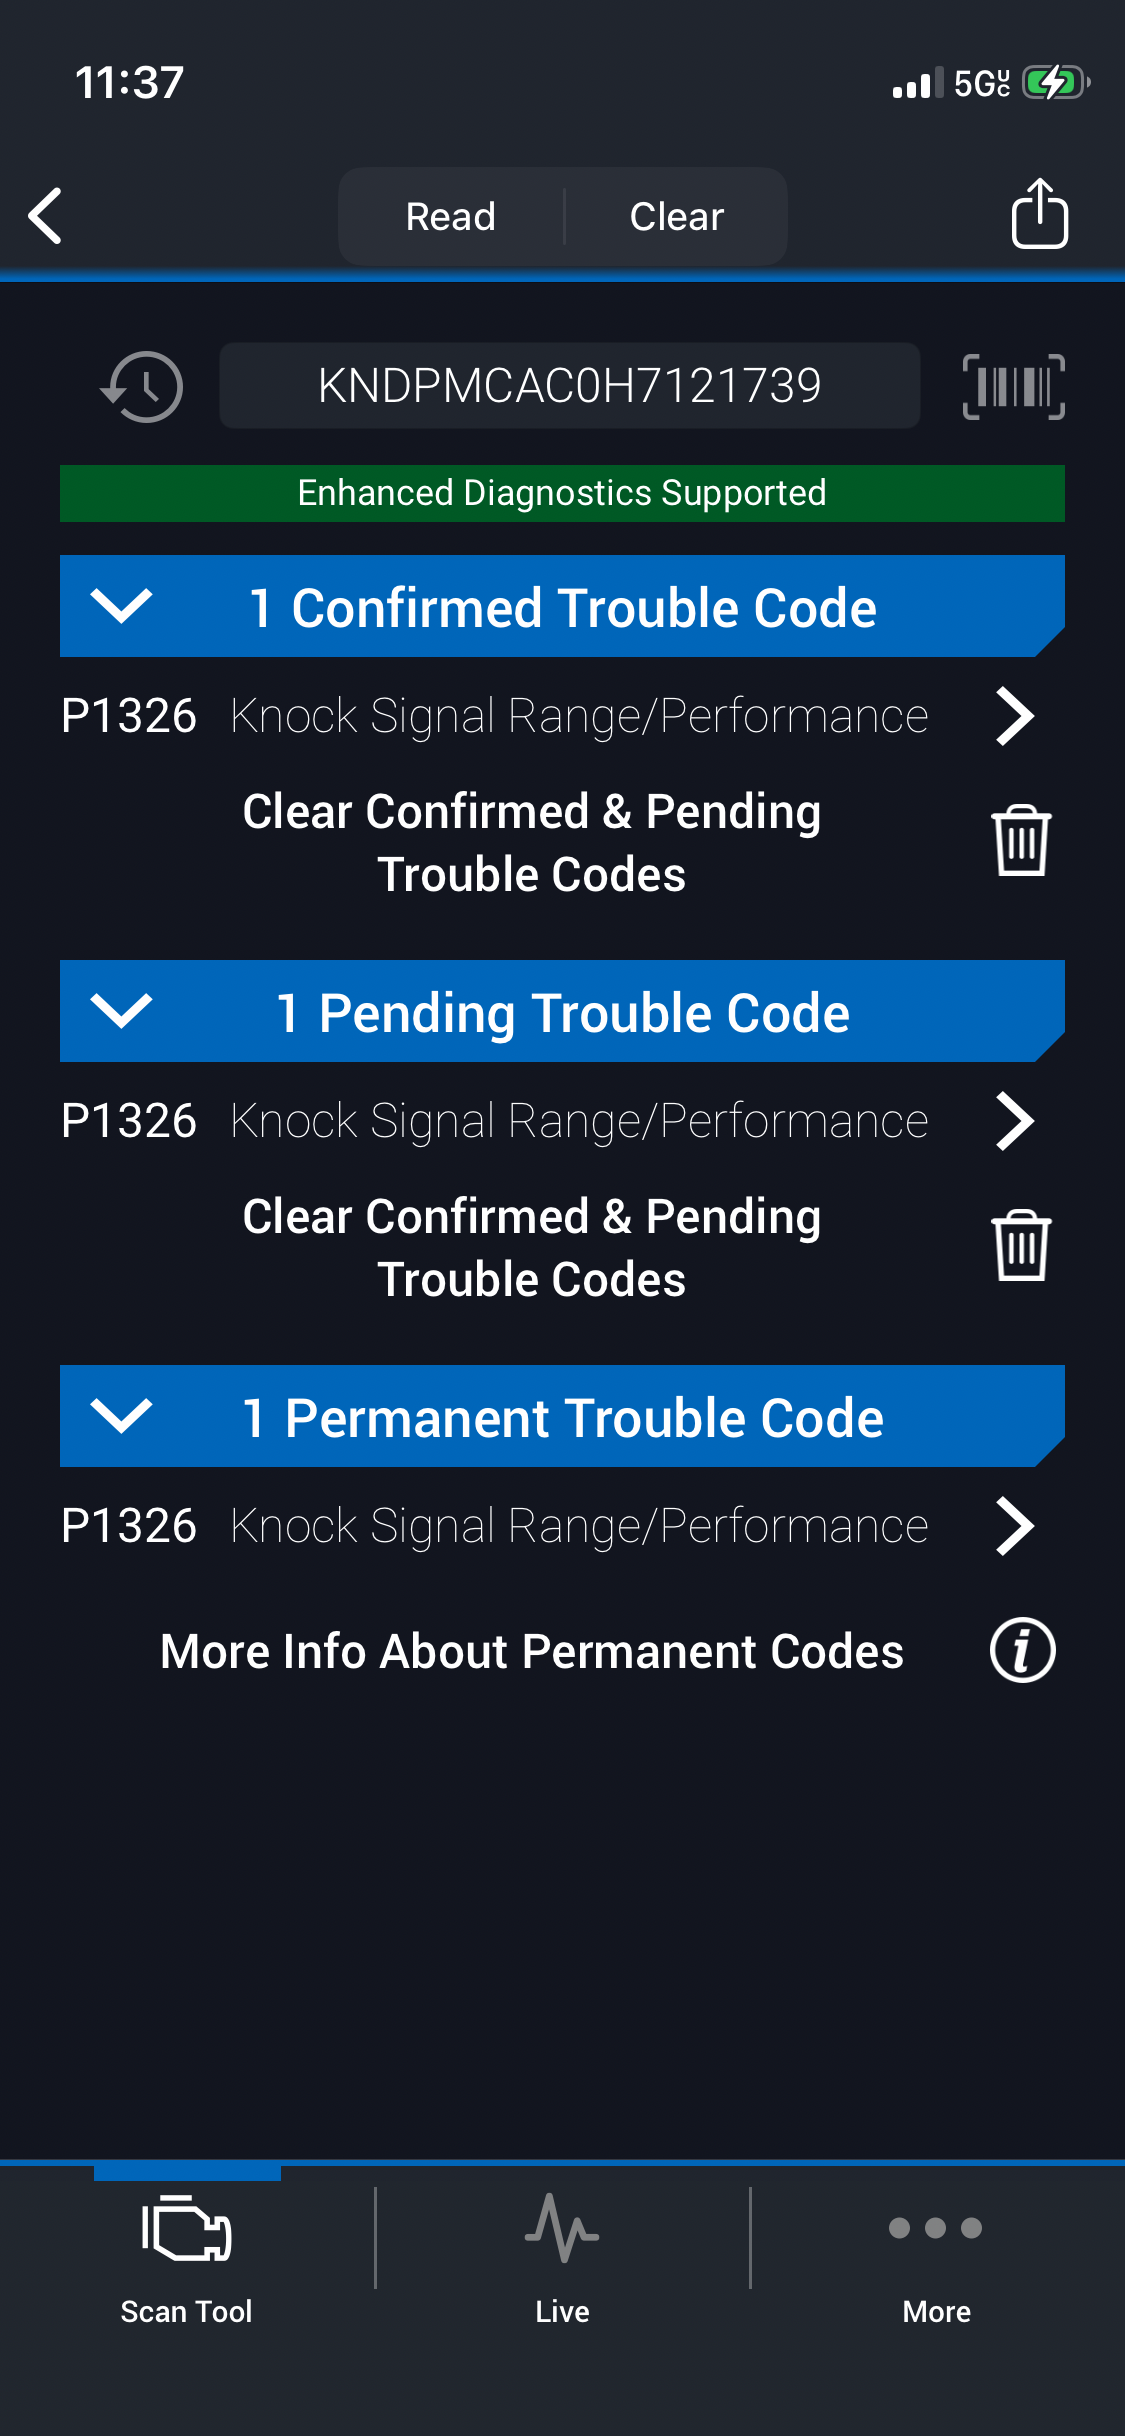Viewport: 1125px width, 2436px height.
Task: Open permanent codes info icon
Action: click(1022, 1650)
